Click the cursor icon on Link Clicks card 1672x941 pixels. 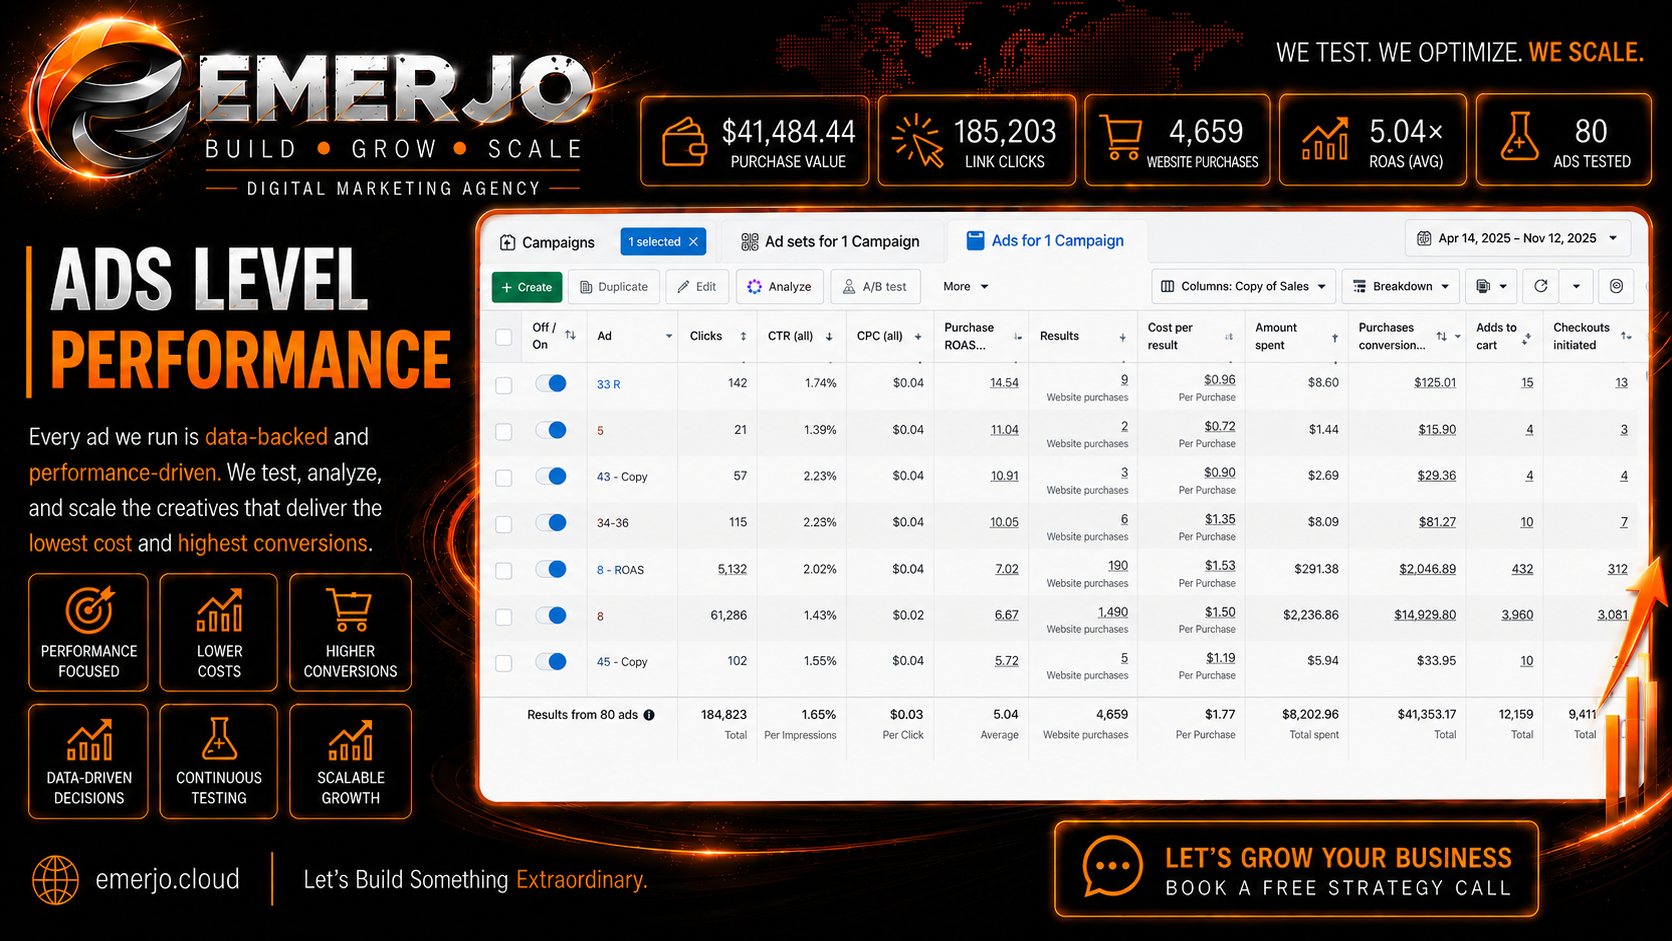pyautogui.click(x=918, y=141)
